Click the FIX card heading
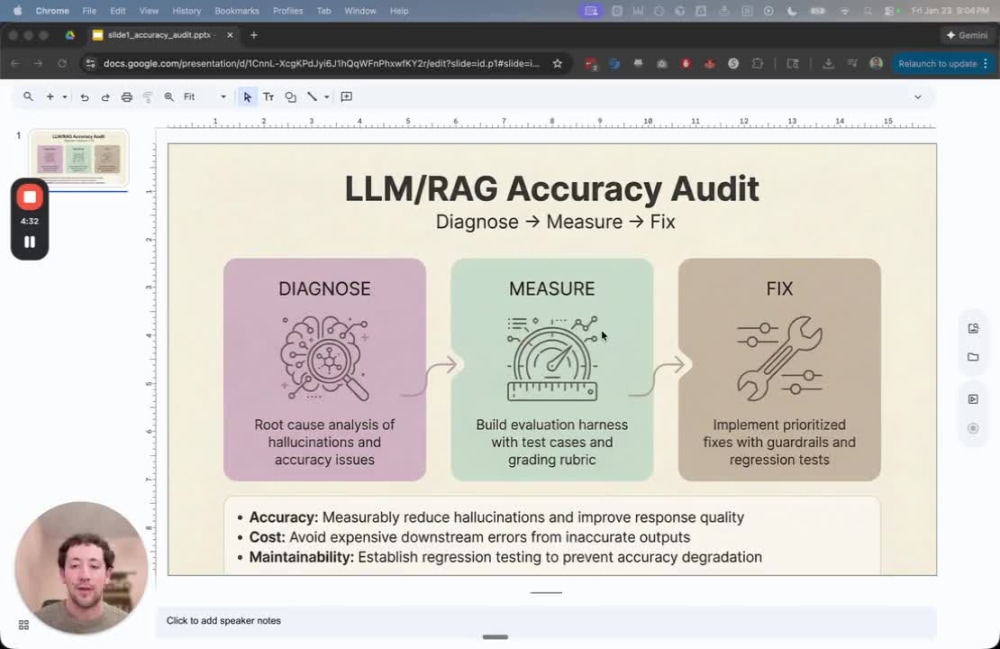Screen dimensions: 1000x649 (x=779, y=289)
